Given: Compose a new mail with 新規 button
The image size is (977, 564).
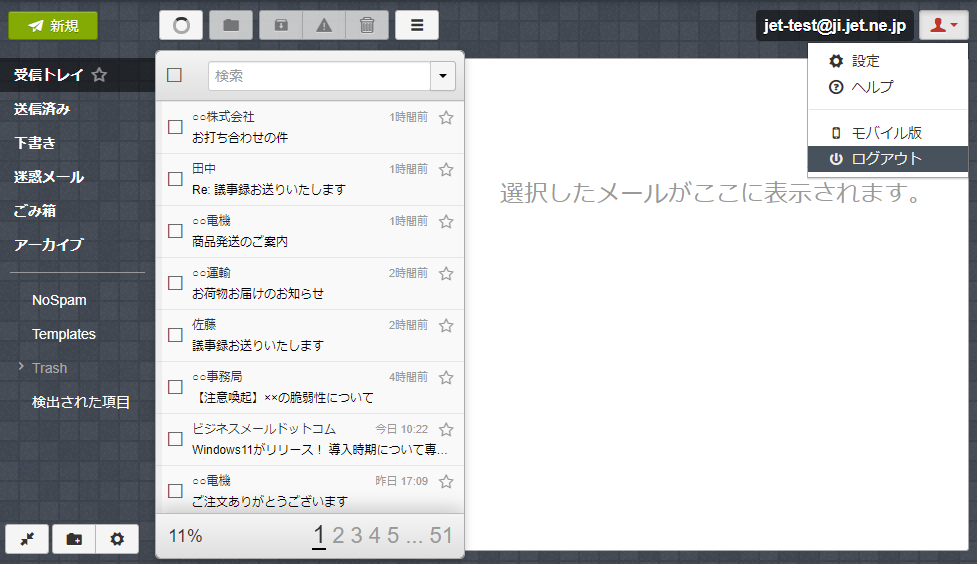Looking at the screenshot, I should coord(53,26).
